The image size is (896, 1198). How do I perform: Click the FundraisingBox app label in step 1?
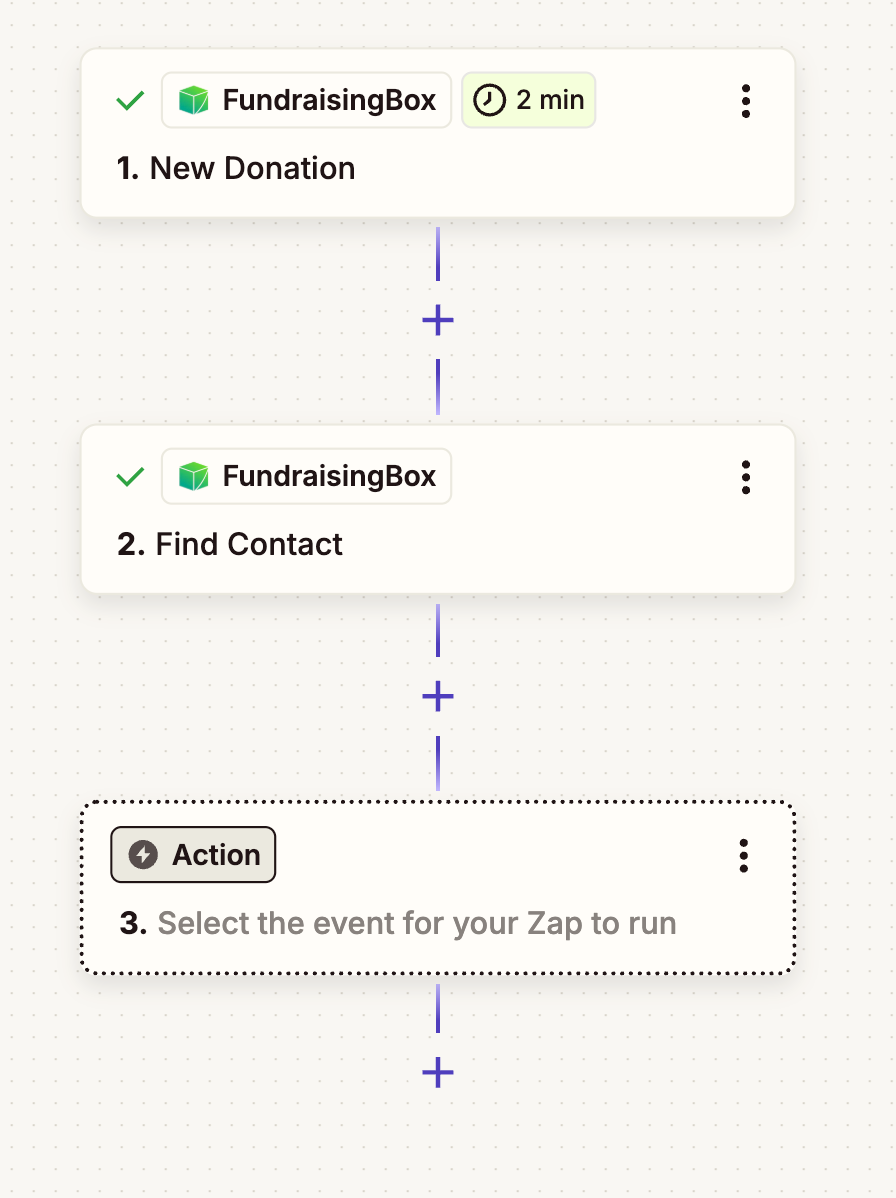pyautogui.click(x=329, y=100)
